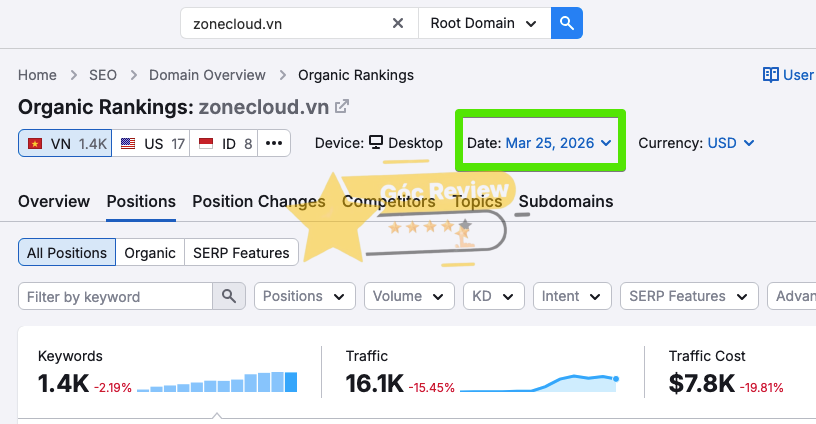Select the Organic filter
Screen dimensions: 816x424
150,252
